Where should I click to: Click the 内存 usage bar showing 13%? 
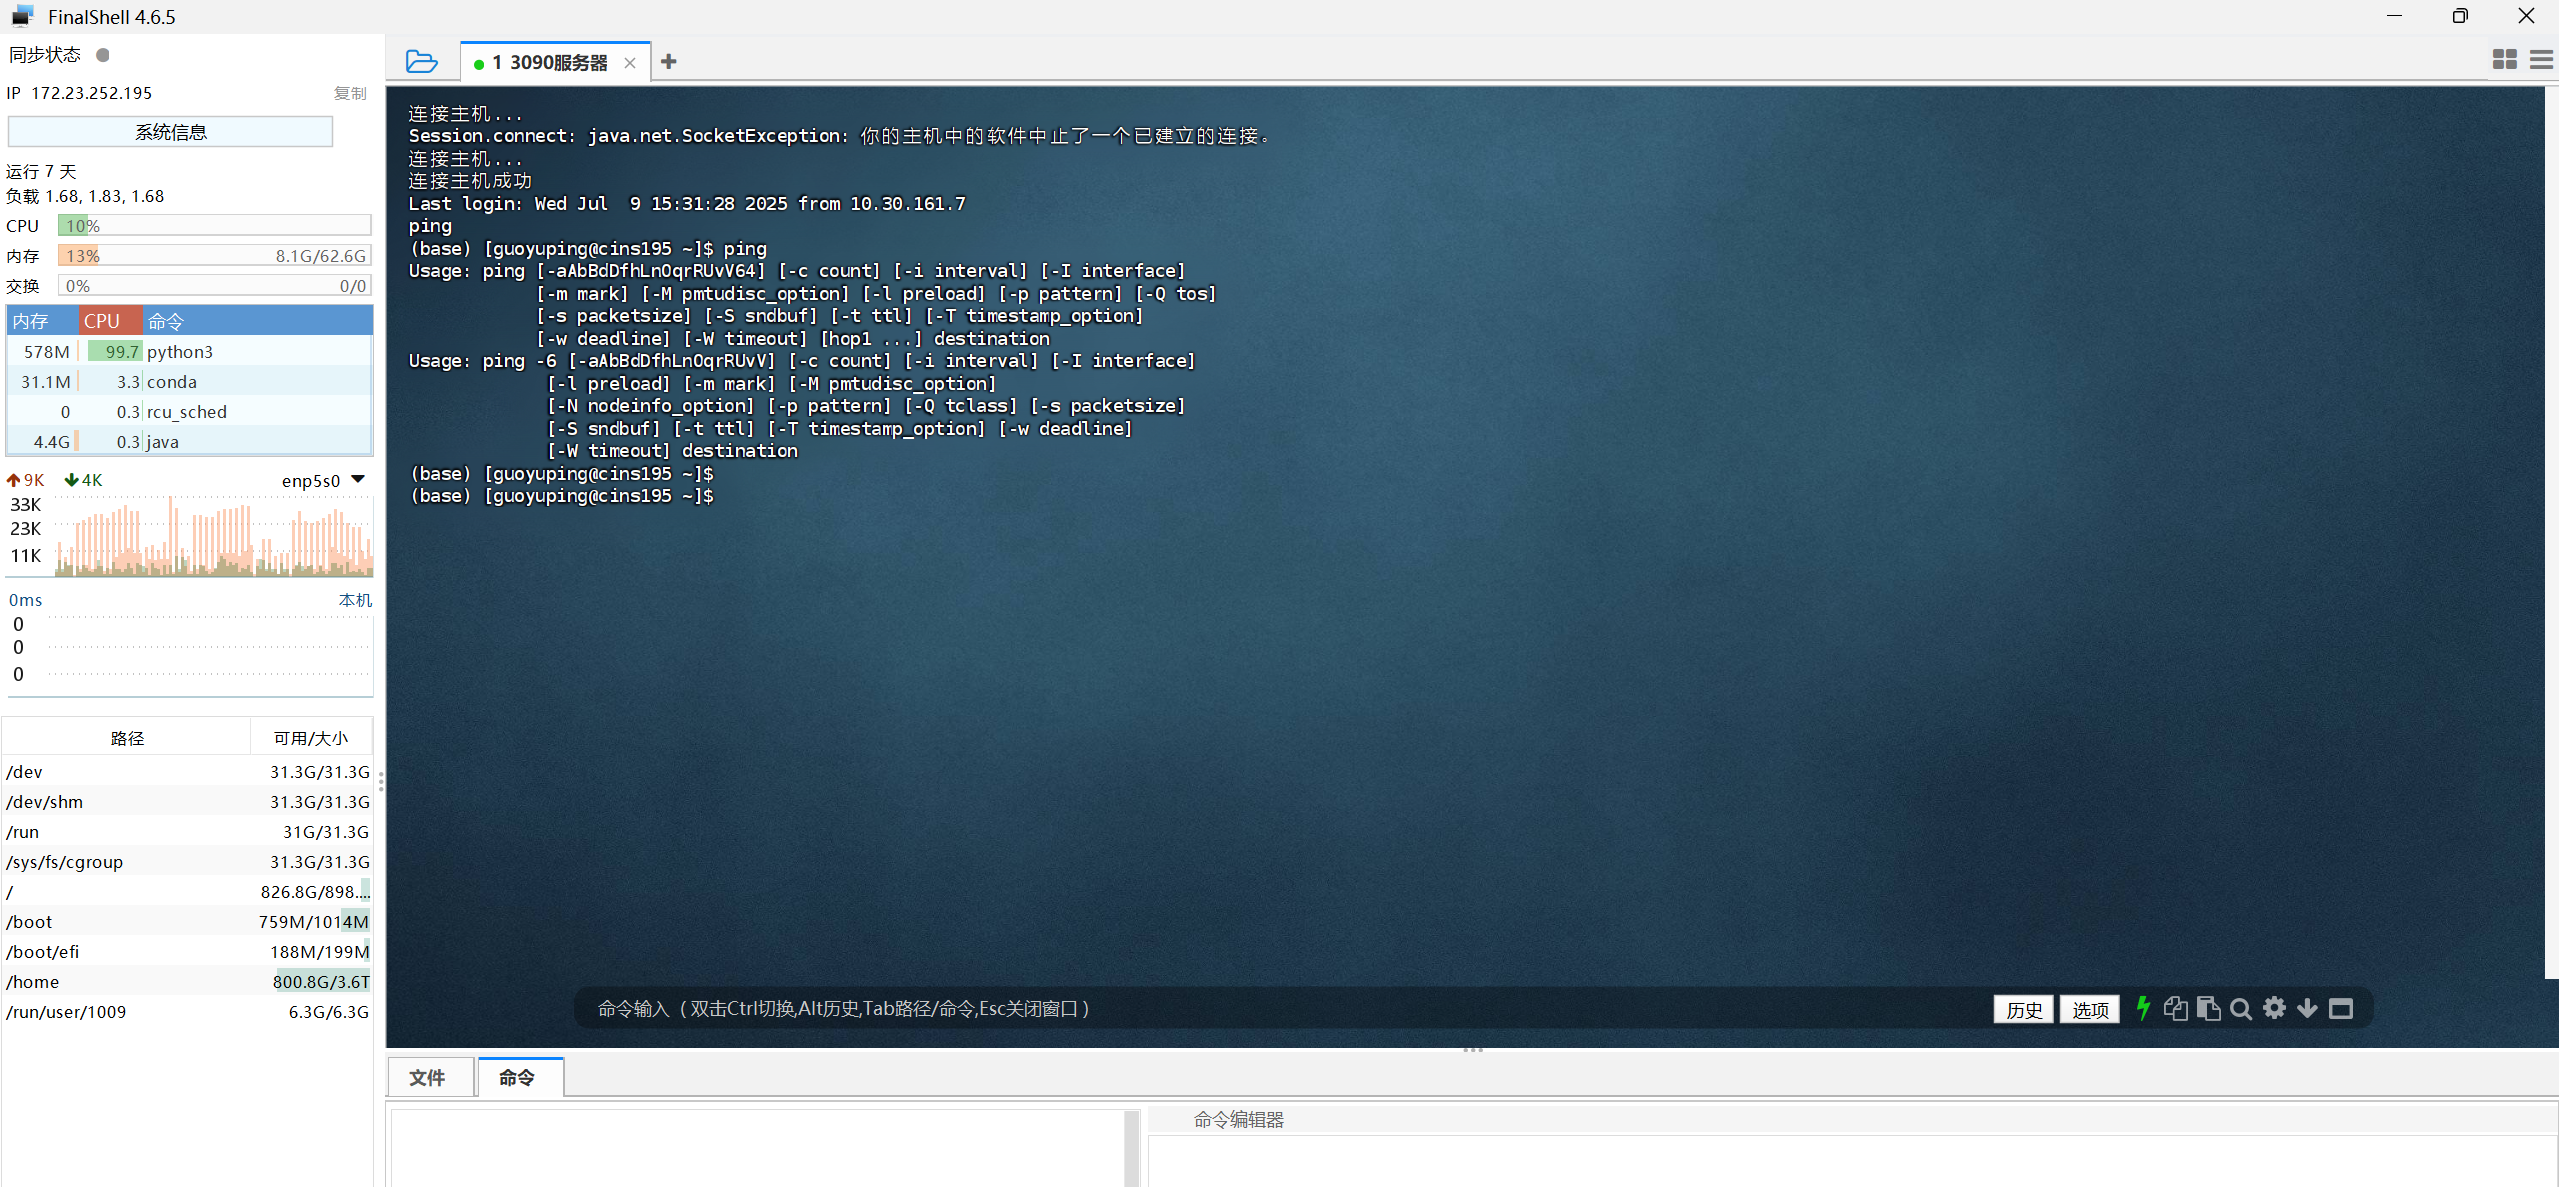pos(214,256)
